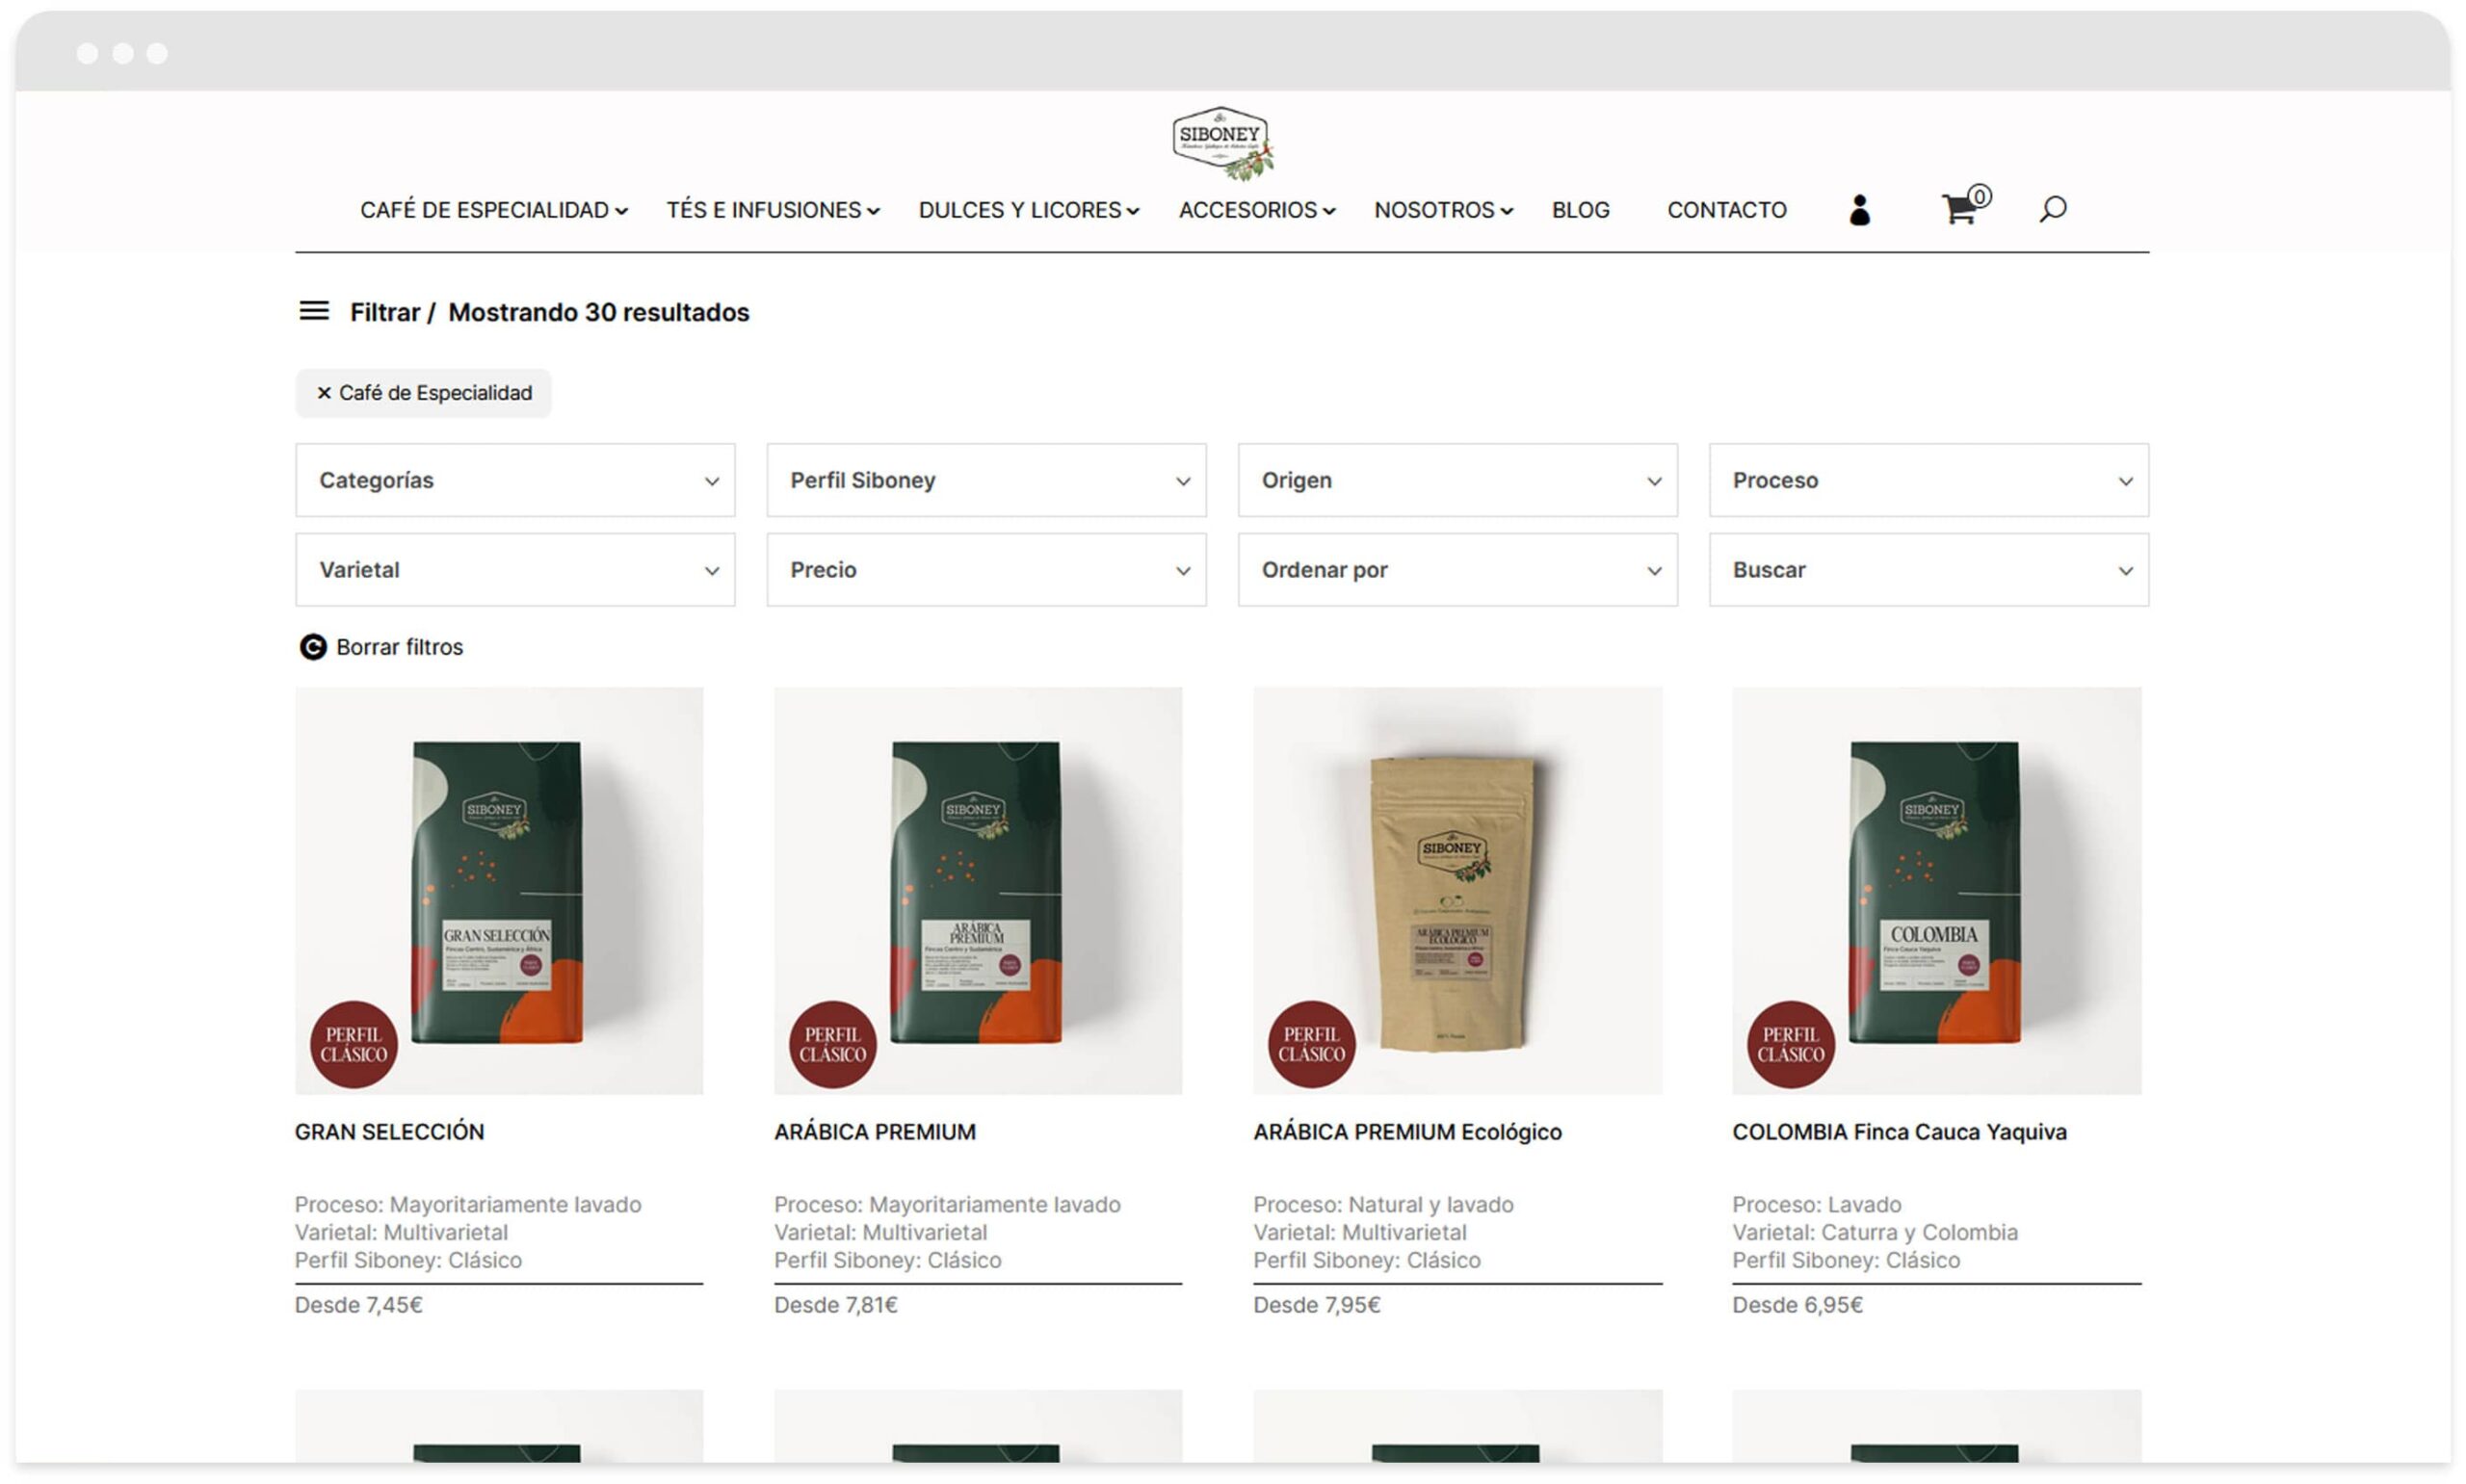The height and width of the screenshot is (1484, 2466).
Task: Open the Ordenar por dropdown
Action: coord(1457,570)
